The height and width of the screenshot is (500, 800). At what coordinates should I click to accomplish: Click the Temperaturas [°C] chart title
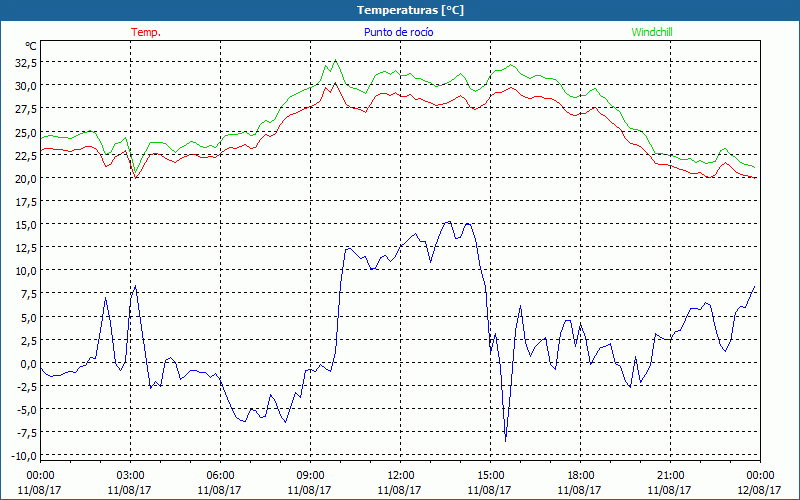point(410,10)
